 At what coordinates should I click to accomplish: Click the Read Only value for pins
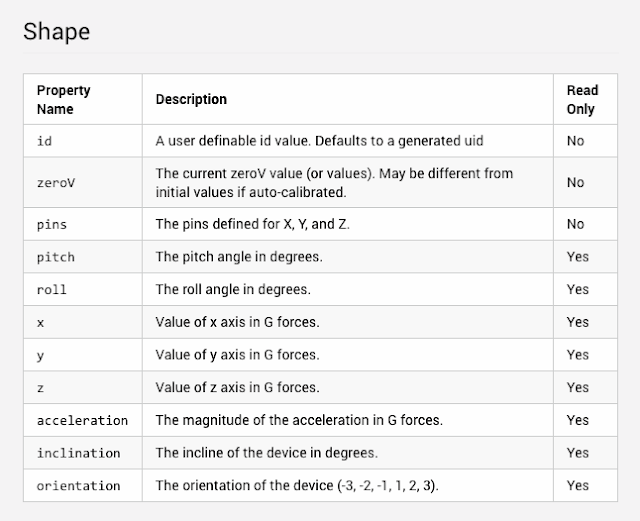tap(575, 224)
